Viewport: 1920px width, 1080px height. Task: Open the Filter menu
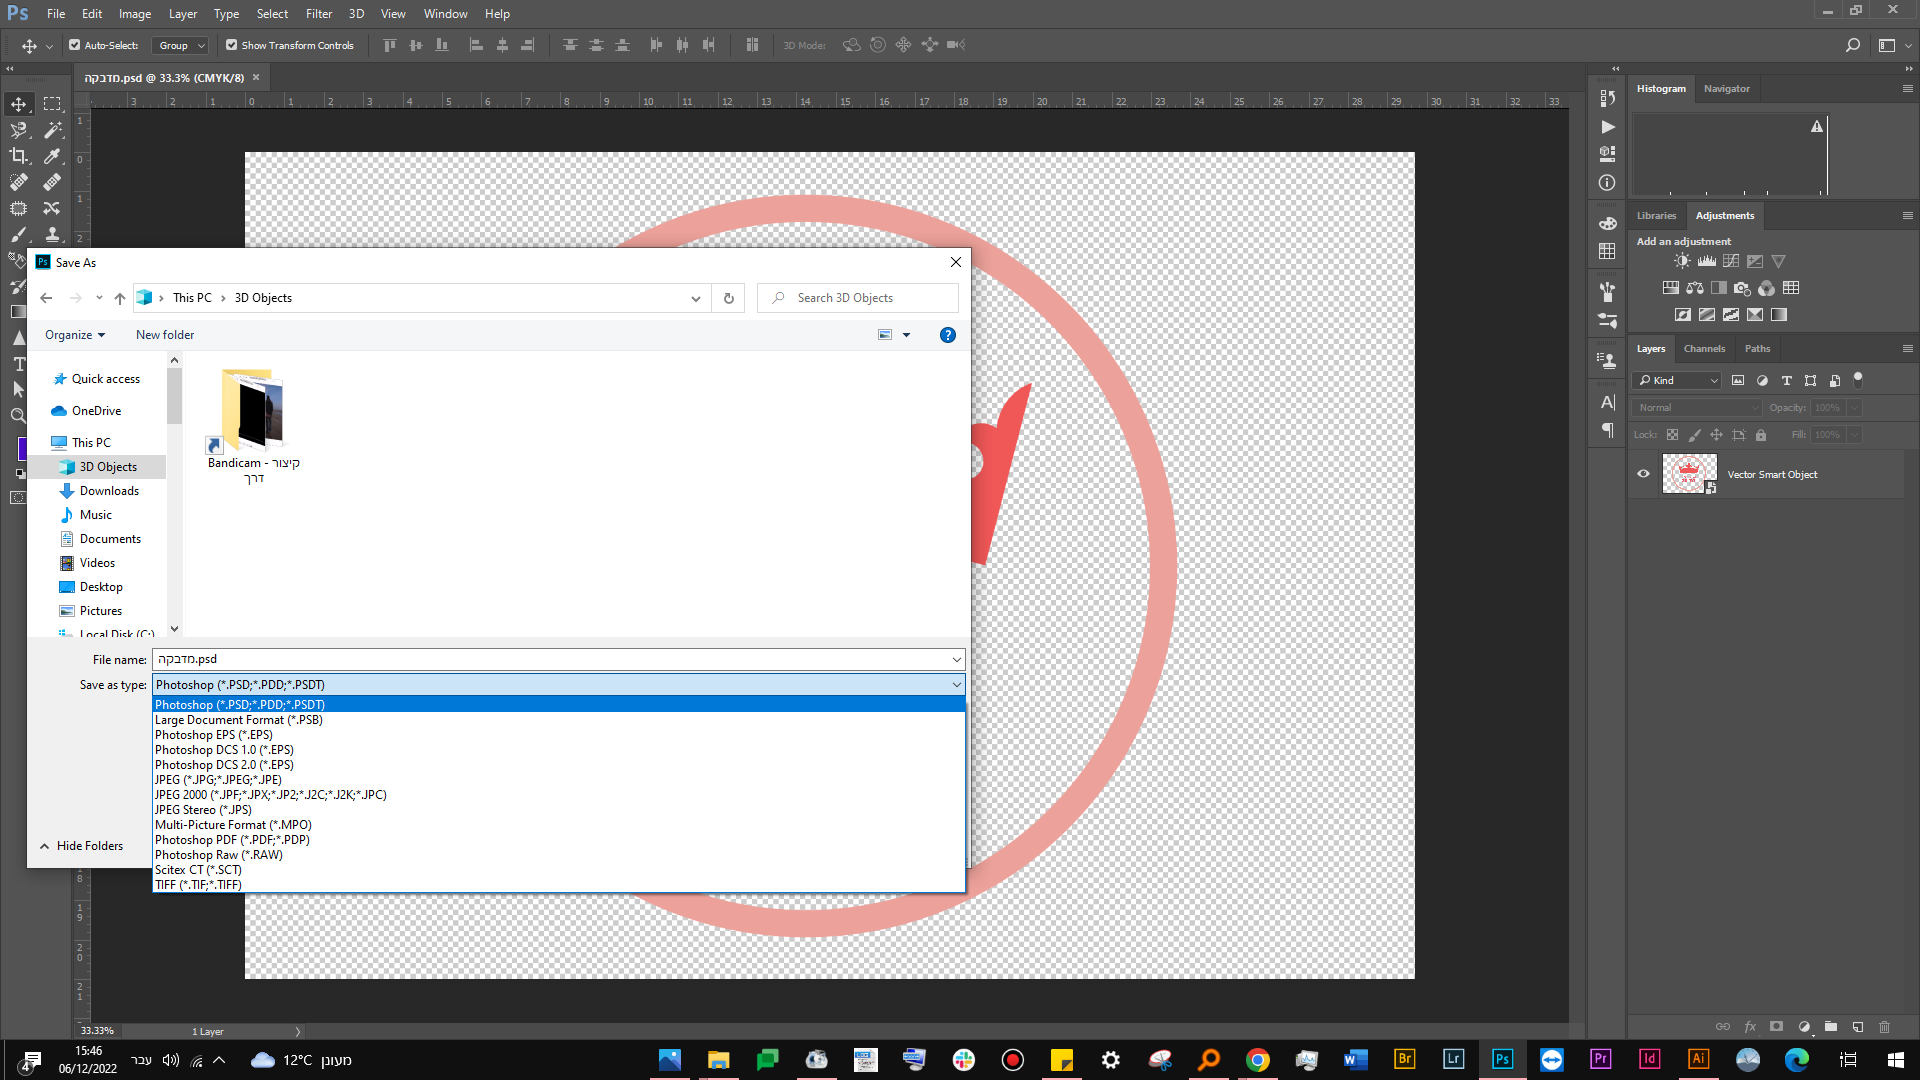(x=318, y=14)
